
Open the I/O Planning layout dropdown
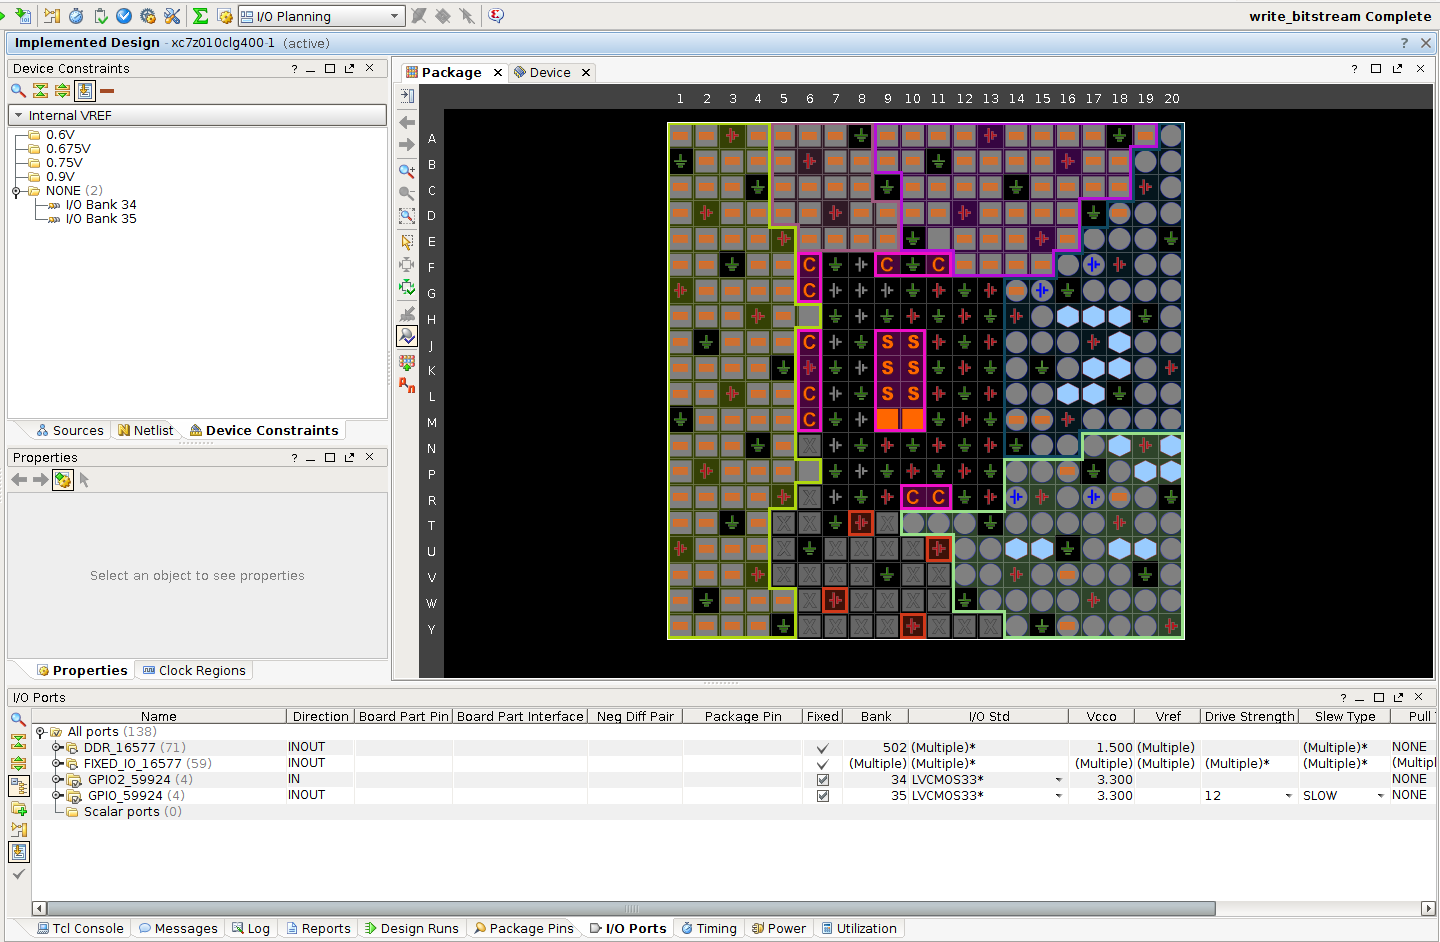pos(394,16)
